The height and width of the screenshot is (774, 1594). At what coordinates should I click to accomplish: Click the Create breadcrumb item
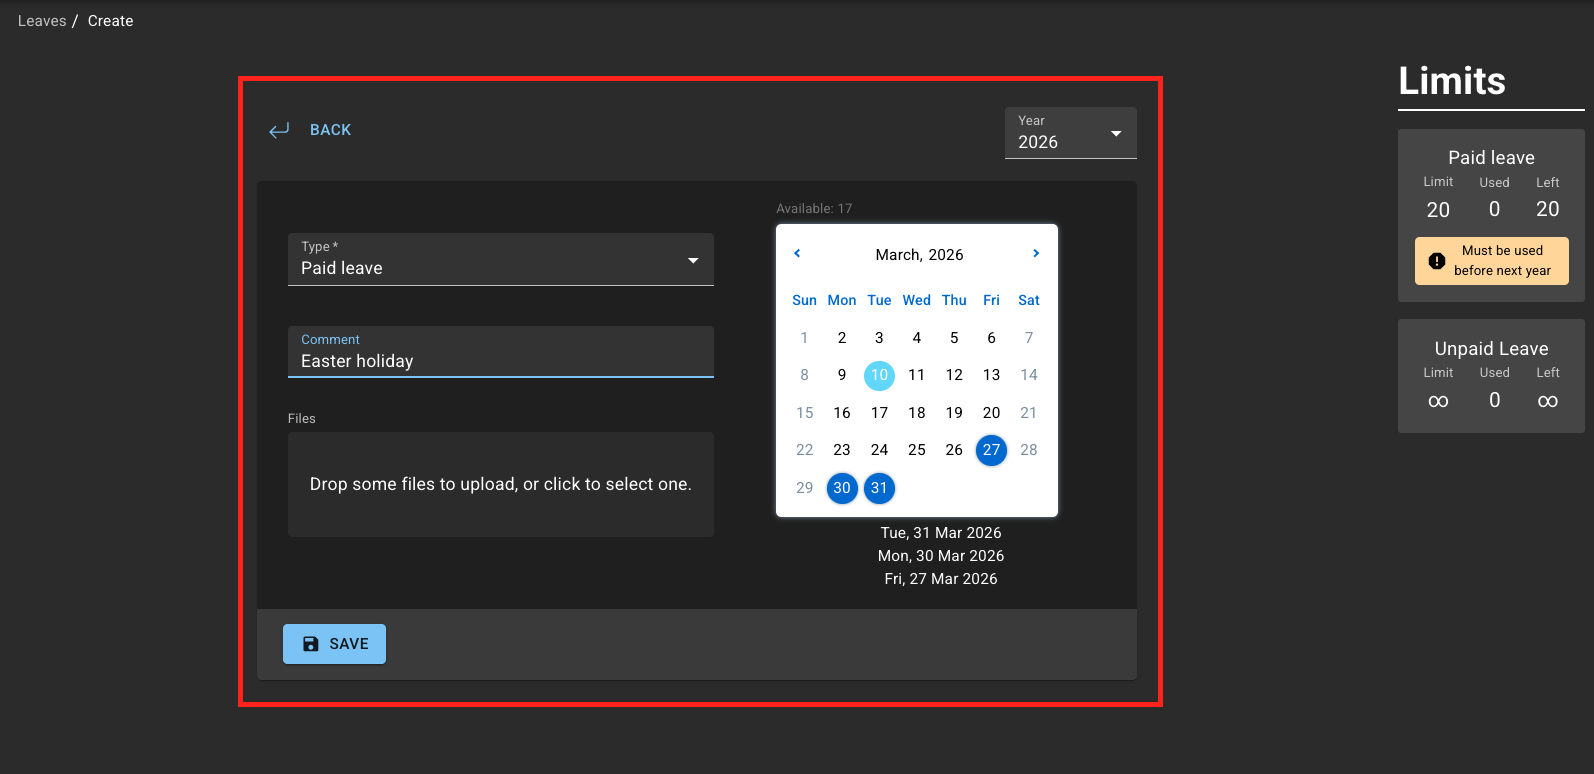(110, 21)
